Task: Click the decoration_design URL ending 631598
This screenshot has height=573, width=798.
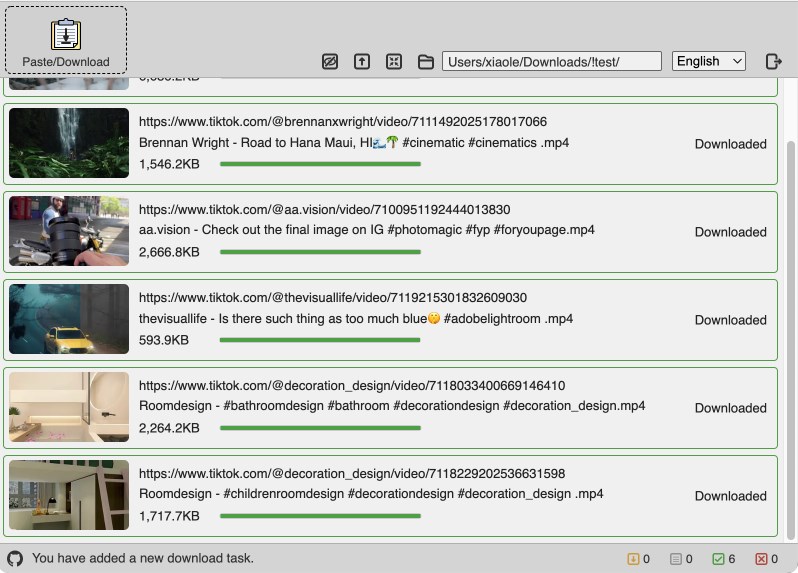Action: pos(352,474)
